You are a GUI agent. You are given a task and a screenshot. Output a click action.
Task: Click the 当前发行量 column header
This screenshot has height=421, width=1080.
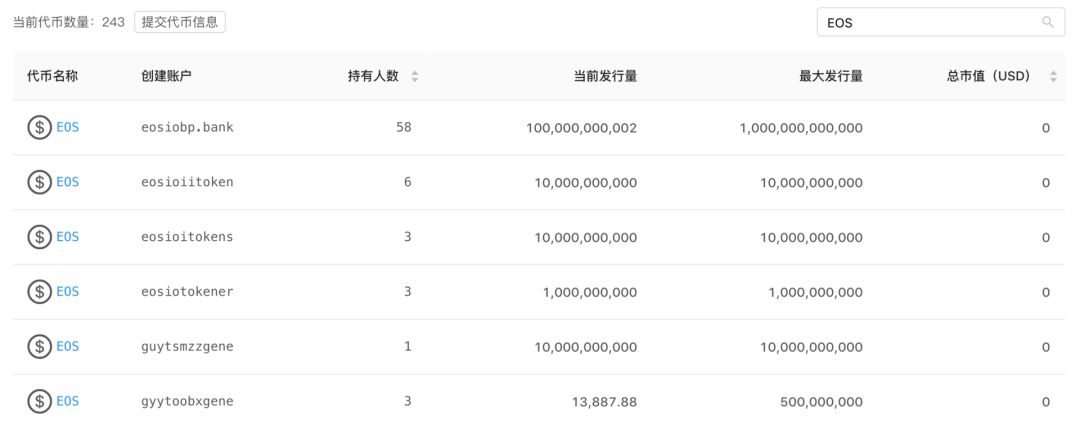click(x=605, y=76)
